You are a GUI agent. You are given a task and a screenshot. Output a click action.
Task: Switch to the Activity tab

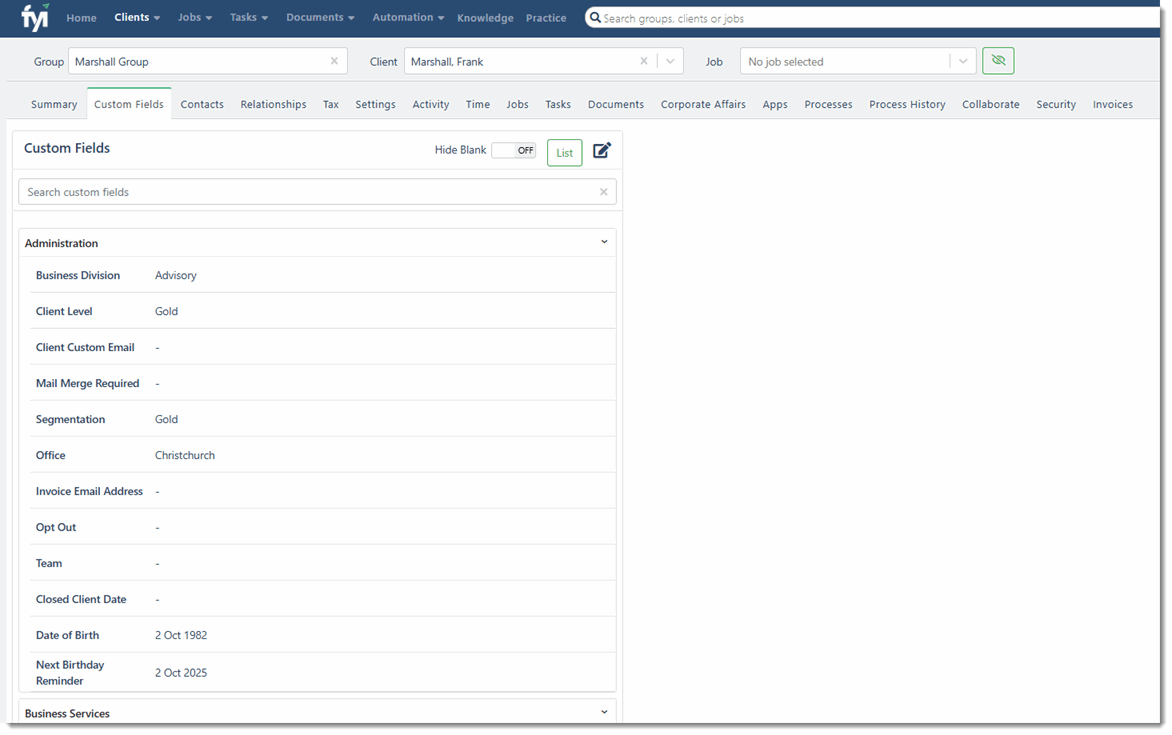[431, 105]
